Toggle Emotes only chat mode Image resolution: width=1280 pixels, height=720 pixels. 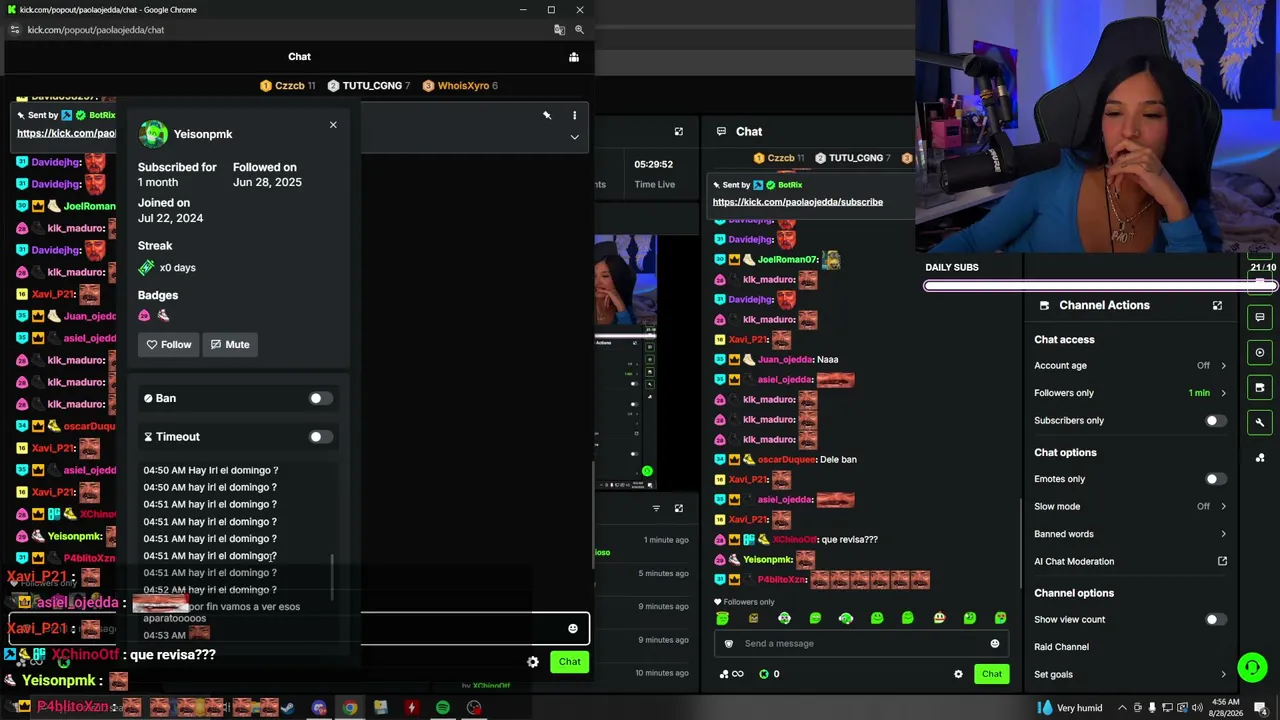click(x=1215, y=479)
